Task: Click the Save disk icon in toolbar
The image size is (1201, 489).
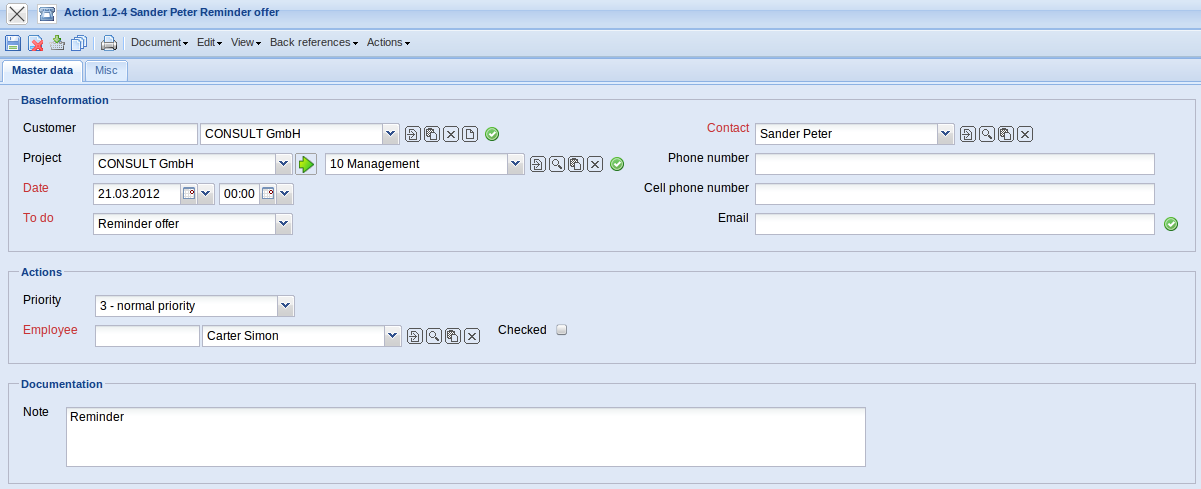Action: tap(13, 43)
